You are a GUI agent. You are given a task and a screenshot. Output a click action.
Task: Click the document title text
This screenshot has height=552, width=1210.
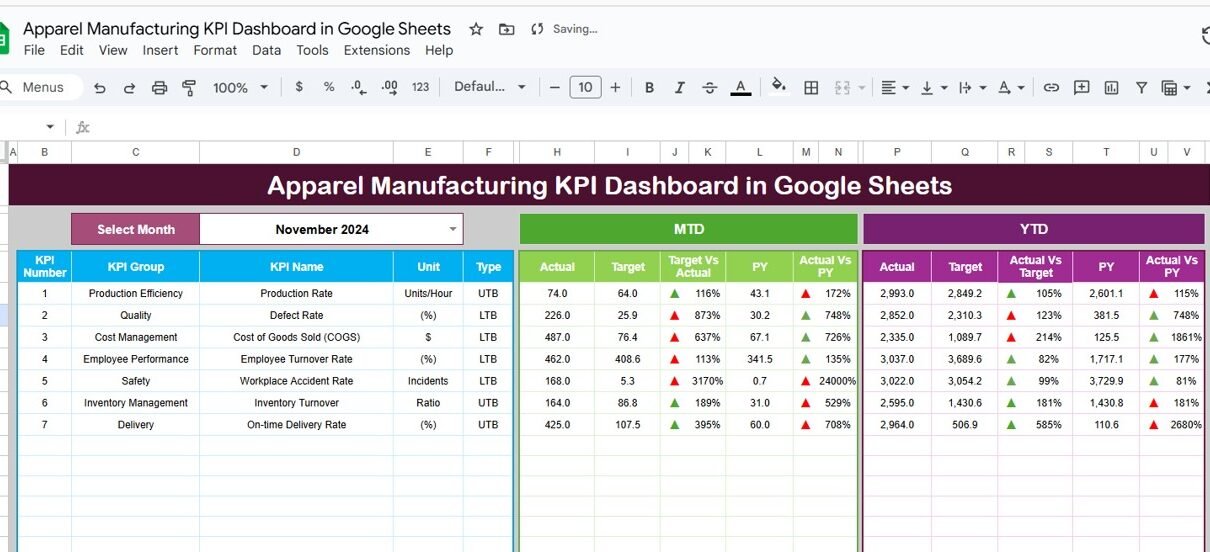click(237, 29)
